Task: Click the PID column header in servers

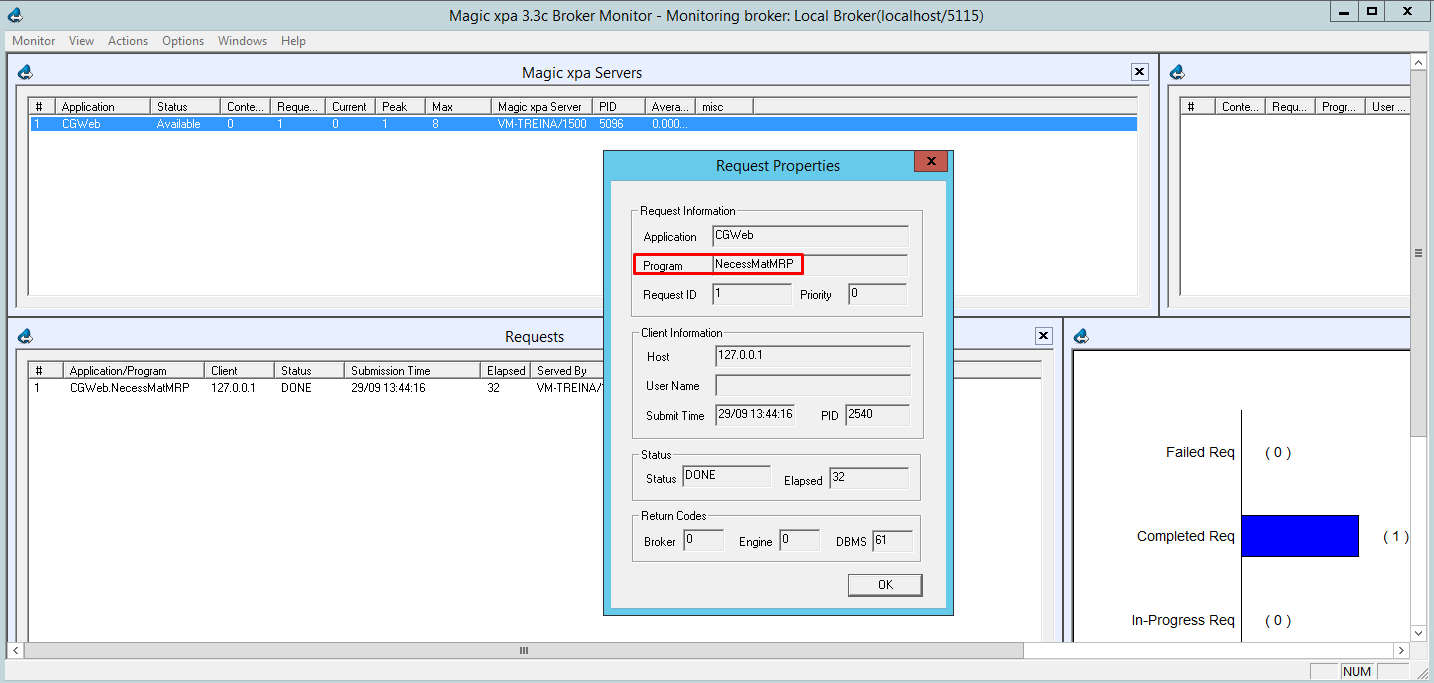Action: pos(620,106)
